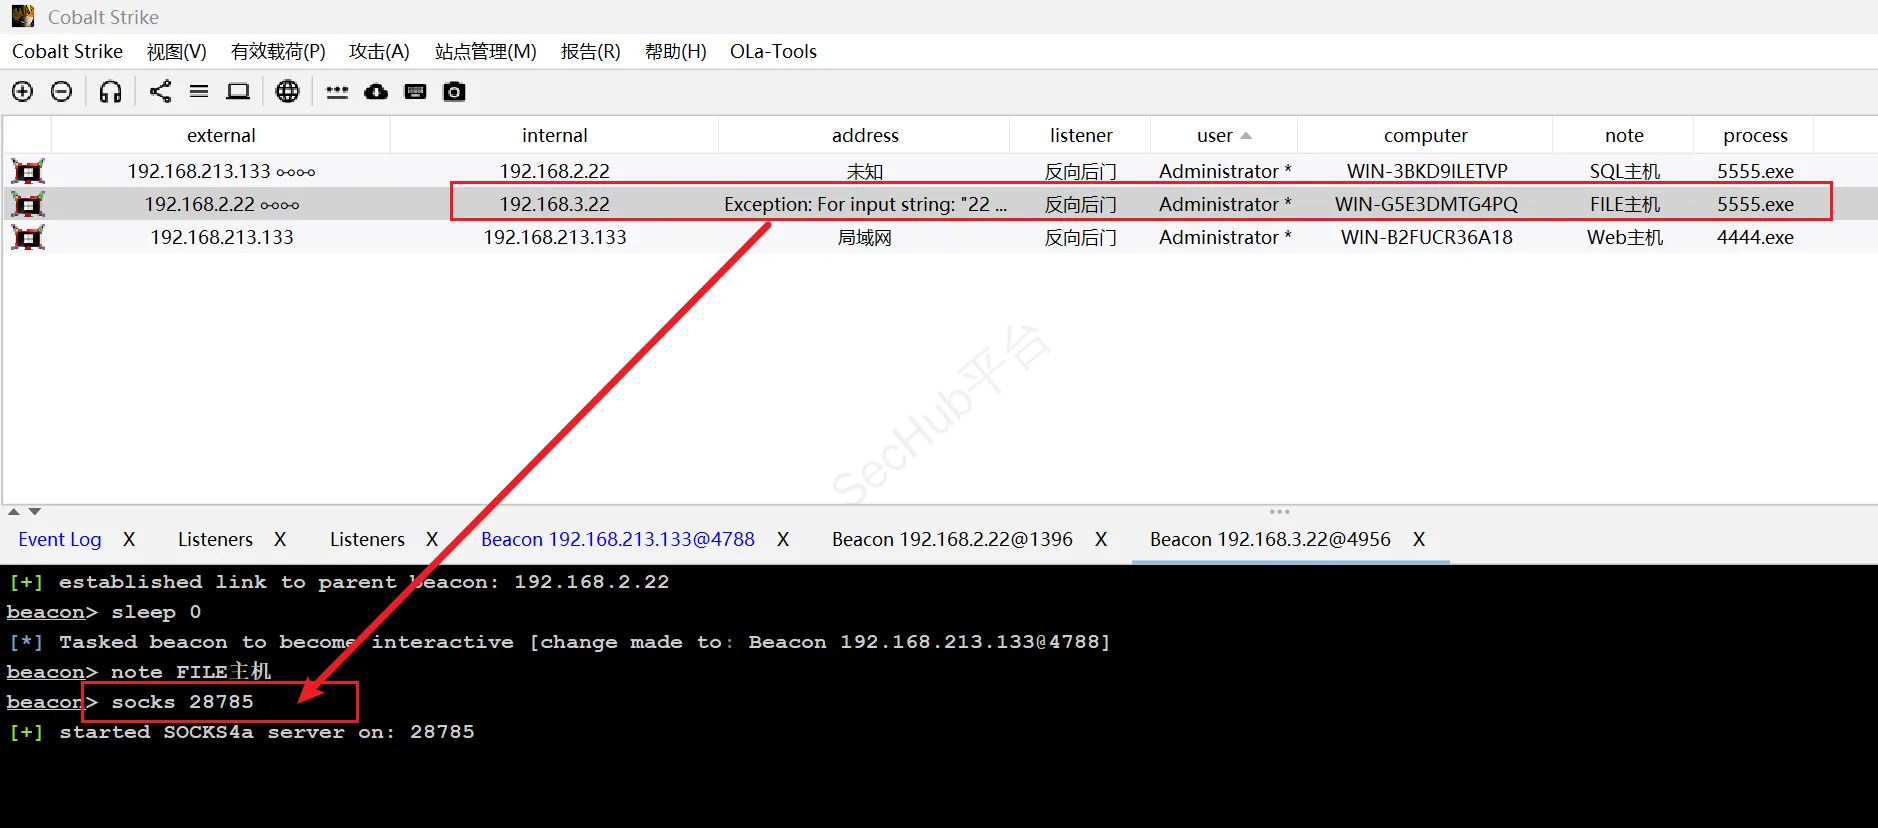The width and height of the screenshot is (1878, 828).
Task: Switch to Beacon 192.168.213.133@4788 tab
Action: tap(618, 539)
